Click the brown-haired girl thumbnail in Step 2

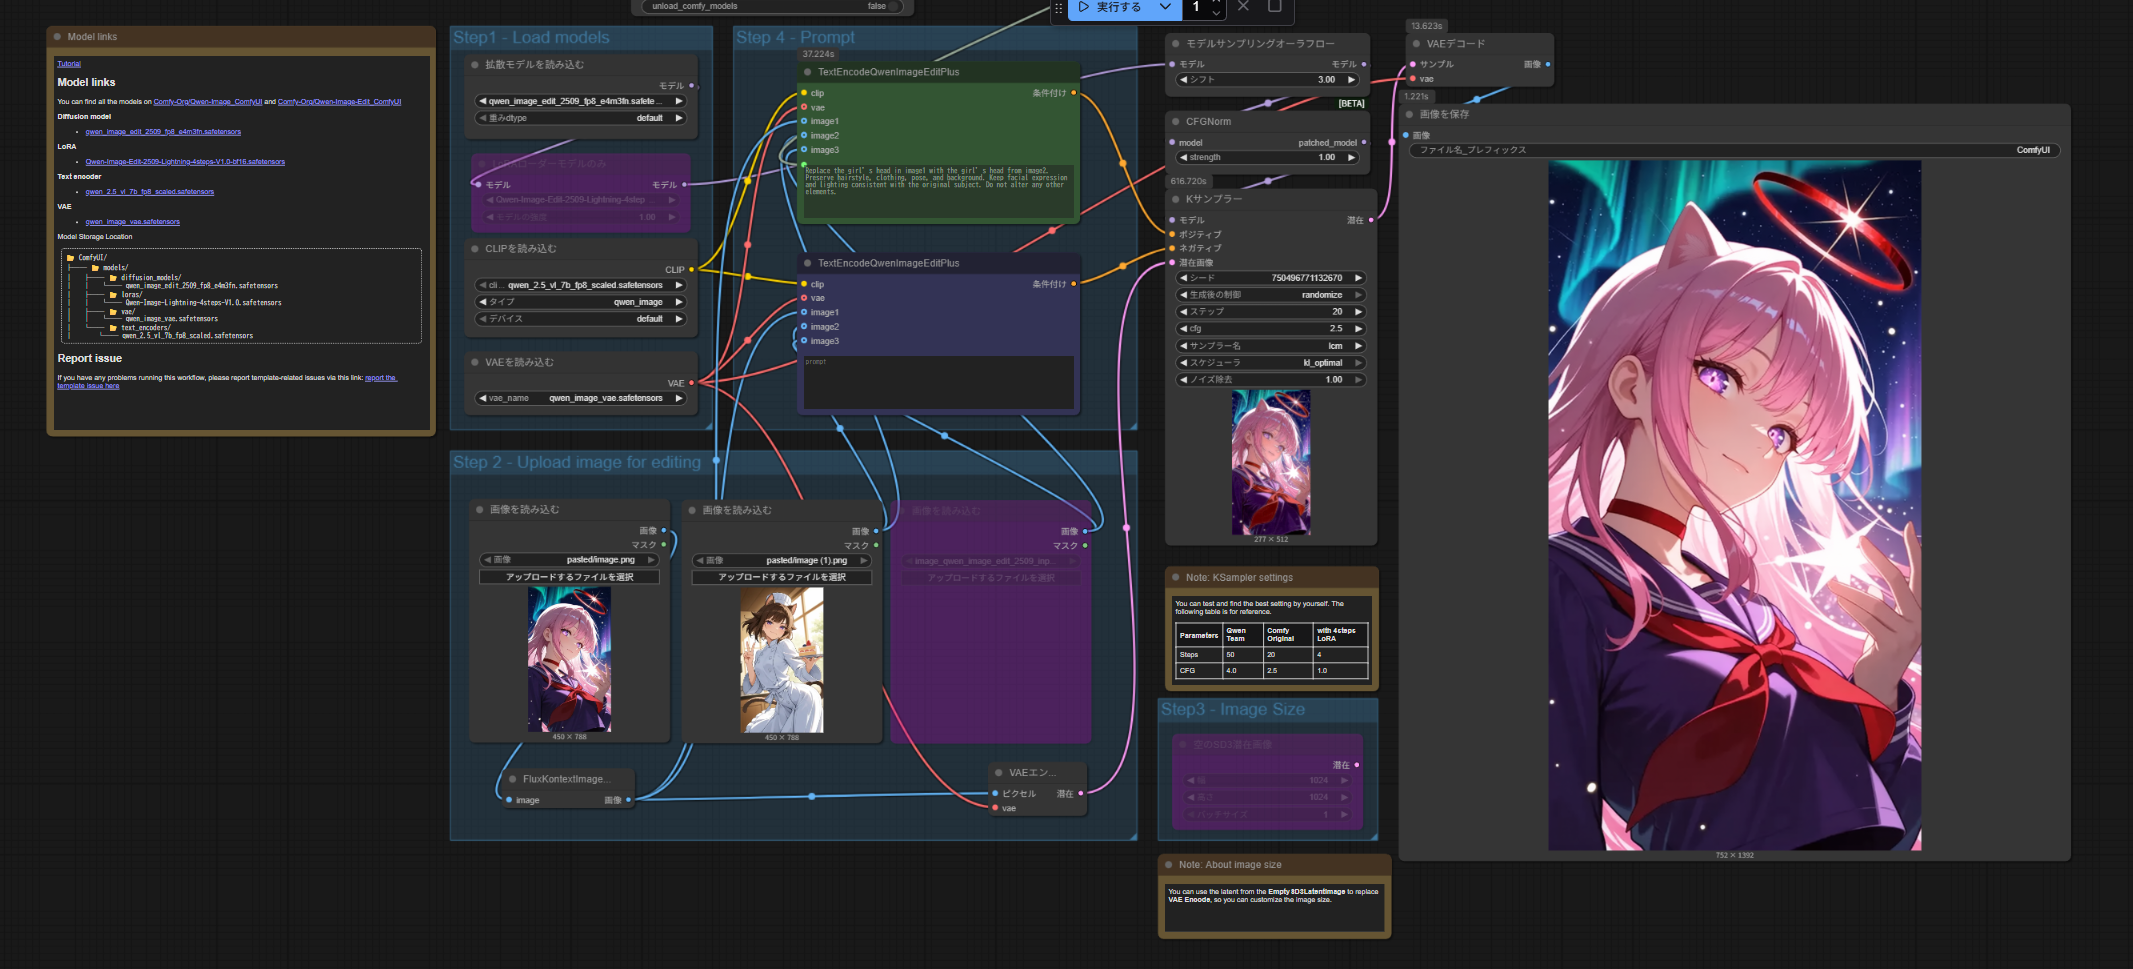click(x=782, y=660)
